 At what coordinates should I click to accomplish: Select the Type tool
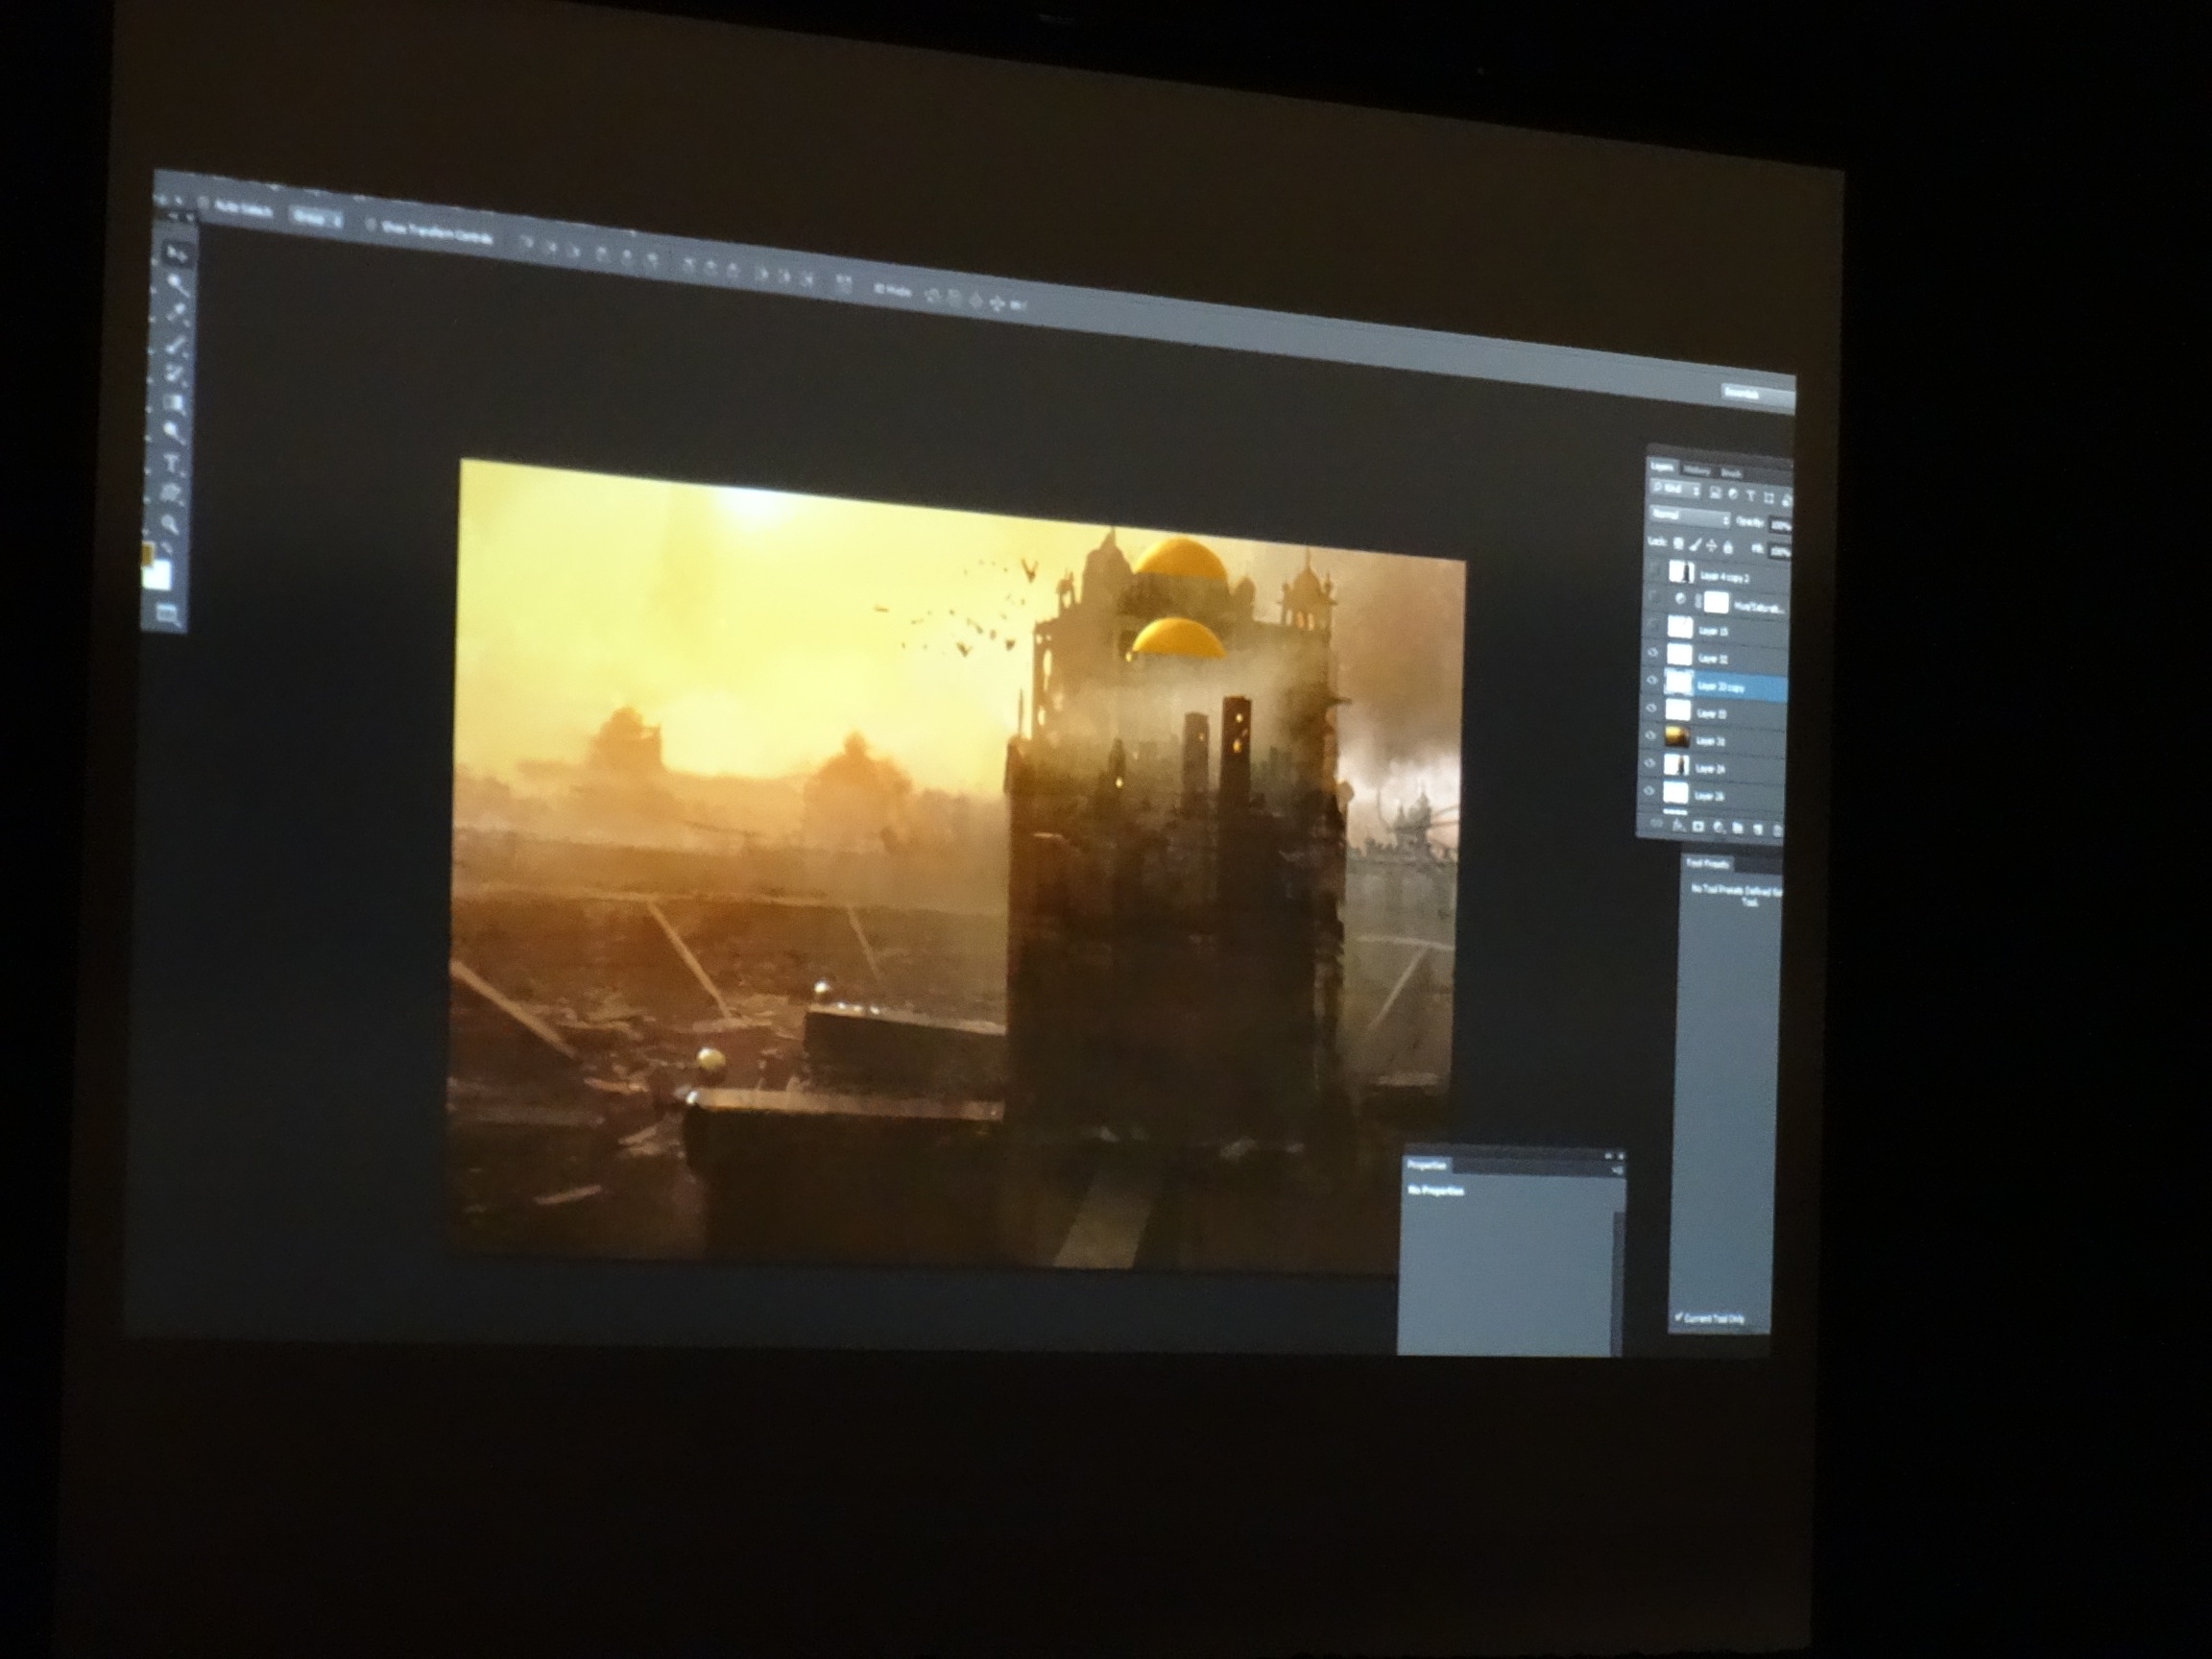click(x=172, y=463)
